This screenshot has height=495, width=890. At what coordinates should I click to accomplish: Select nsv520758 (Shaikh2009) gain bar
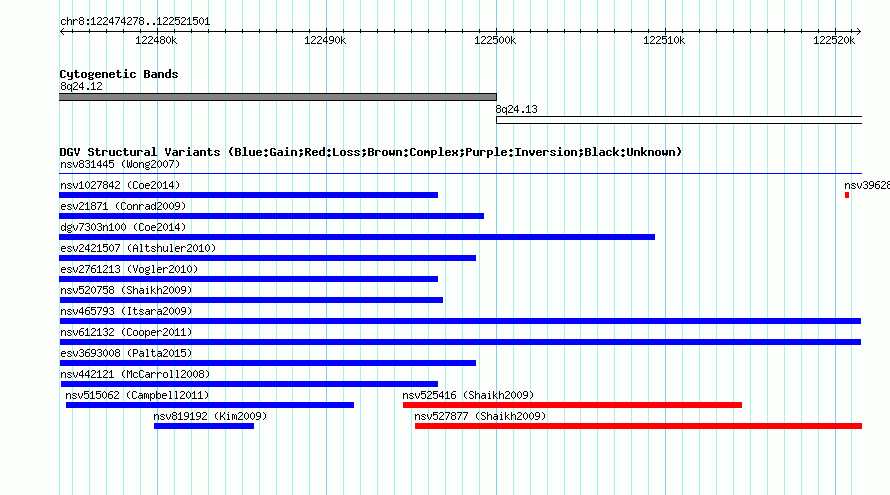[x=251, y=300]
